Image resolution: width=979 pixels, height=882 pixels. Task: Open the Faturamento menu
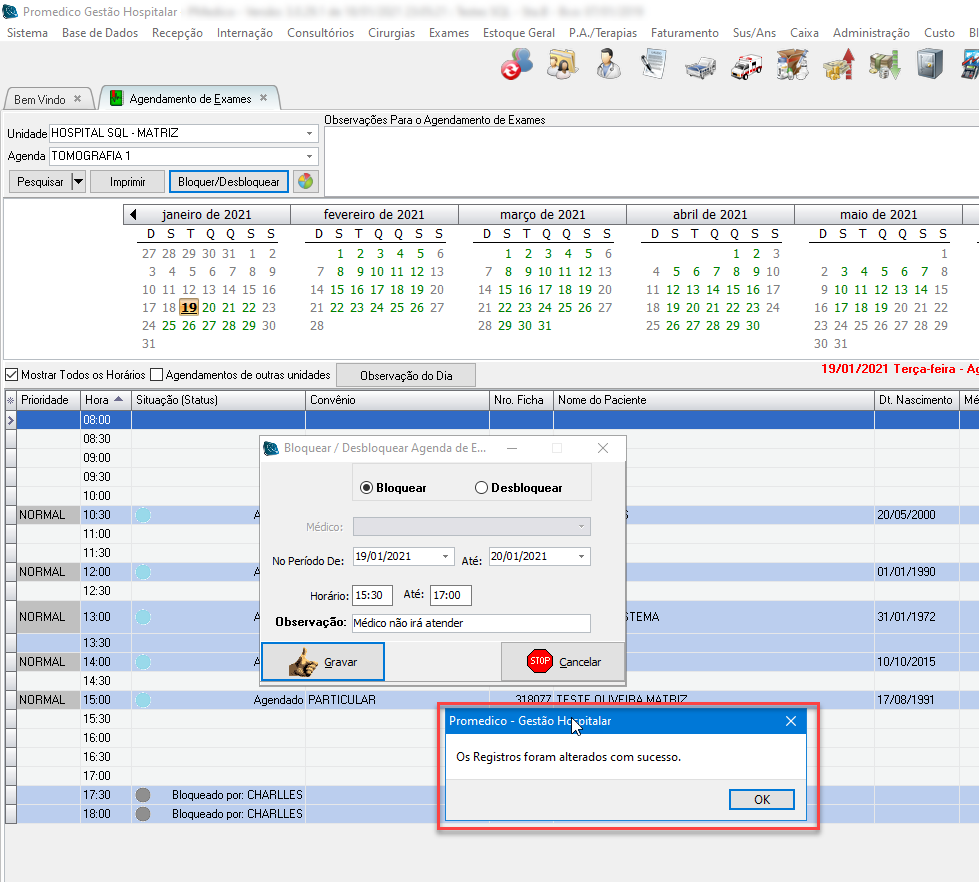click(684, 33)
